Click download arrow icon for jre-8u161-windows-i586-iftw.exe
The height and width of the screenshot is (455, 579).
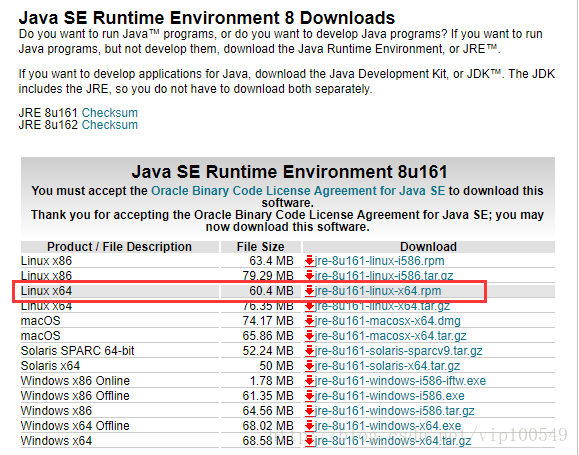(309, 381)
